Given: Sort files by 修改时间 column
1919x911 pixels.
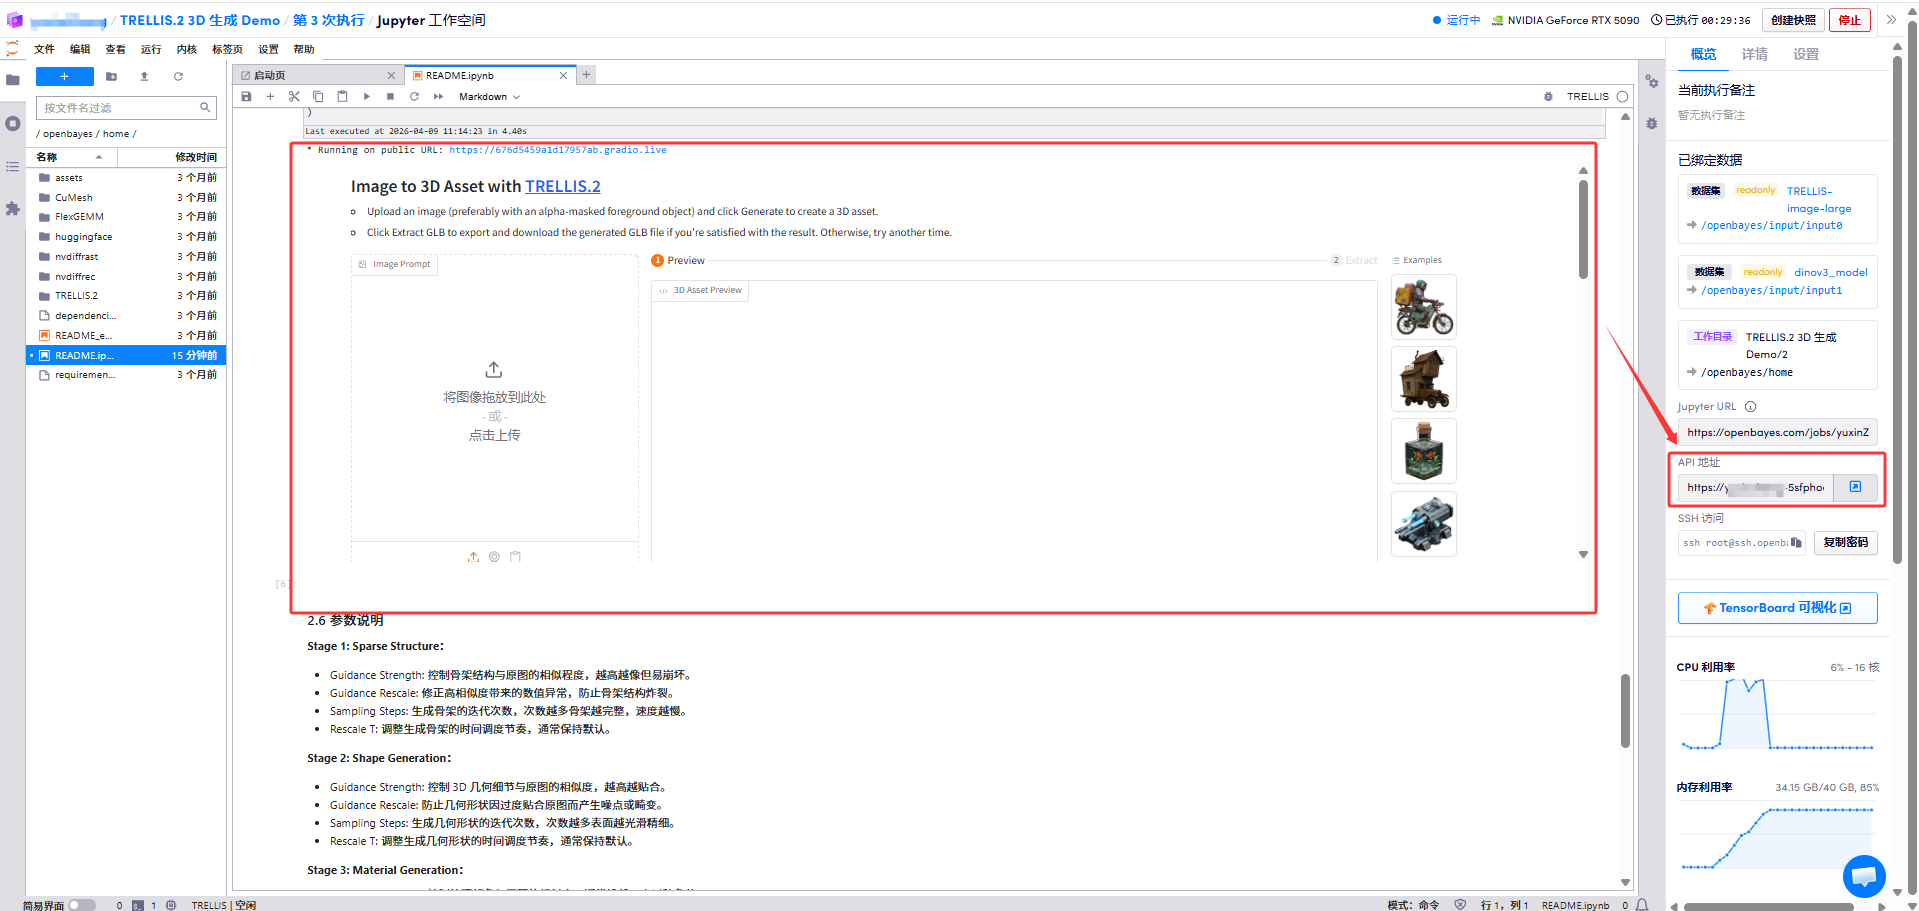Looking at the screenshot, I should [x=172, y=157].
